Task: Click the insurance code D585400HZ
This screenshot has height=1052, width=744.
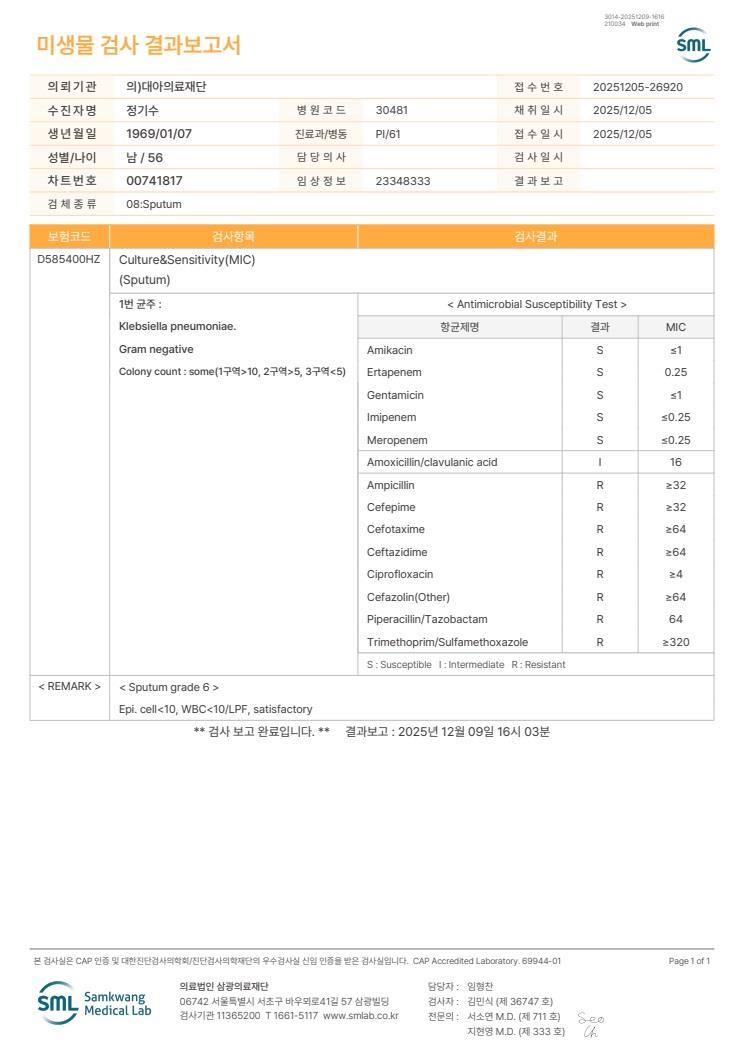Action: [68, 260]
